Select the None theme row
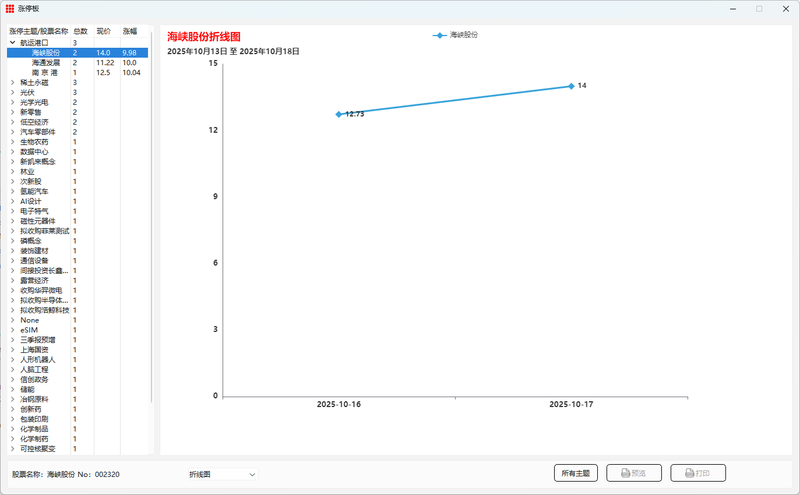Viewport: 800px width, 495px height. pyautogui.click(x=78, y=320)
